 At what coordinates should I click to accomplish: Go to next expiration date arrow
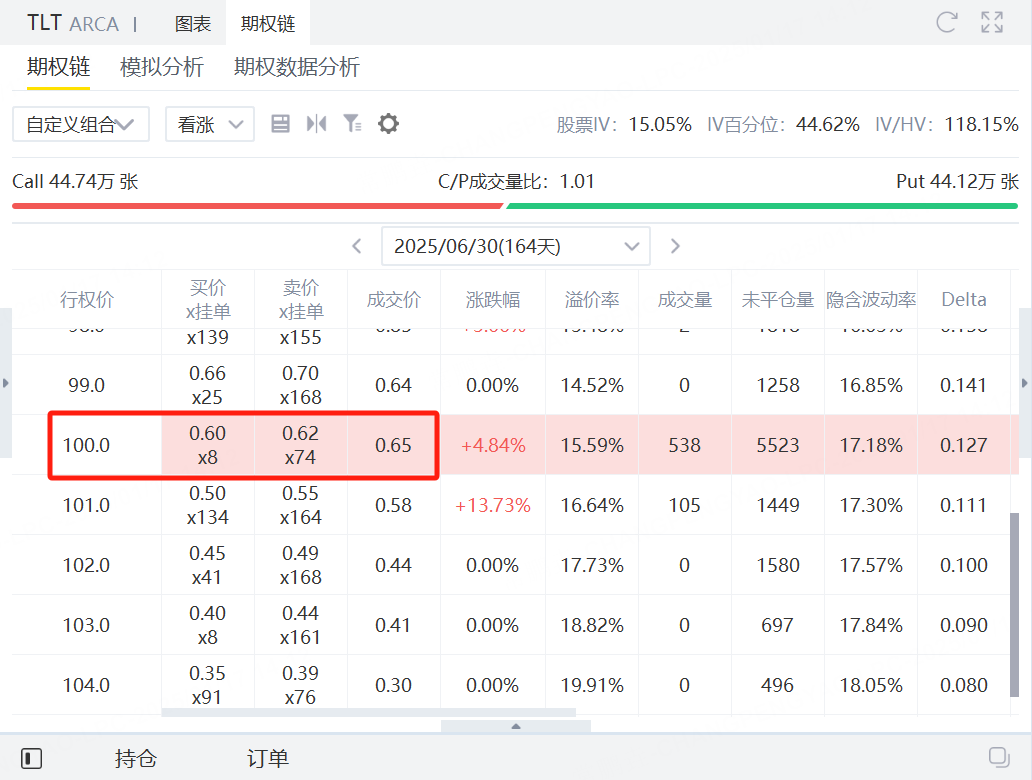675,246
